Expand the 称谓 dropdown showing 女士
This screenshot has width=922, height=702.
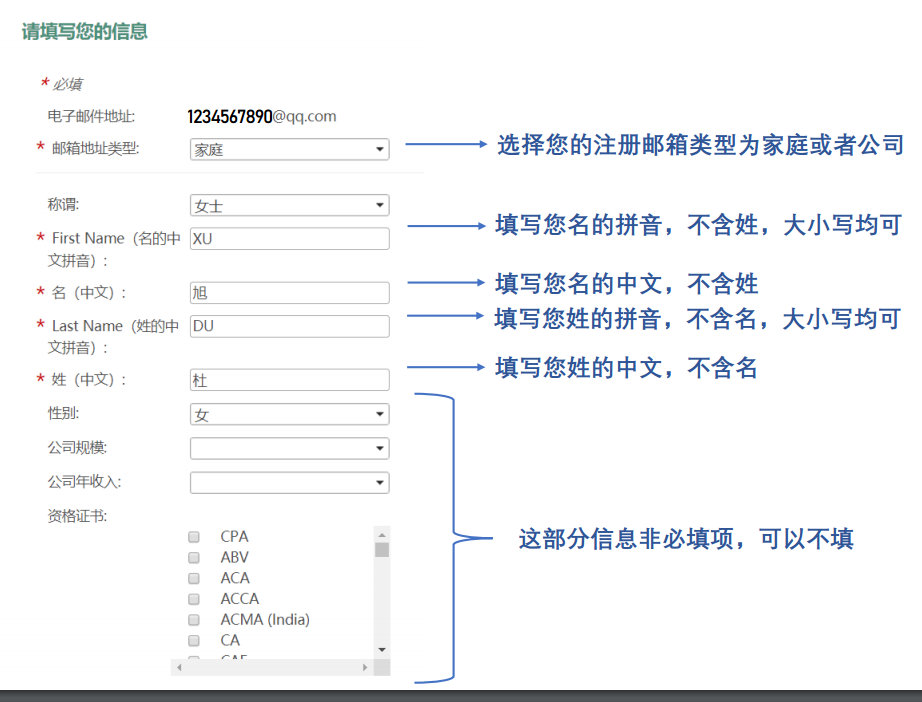click(x=289, y=206)
